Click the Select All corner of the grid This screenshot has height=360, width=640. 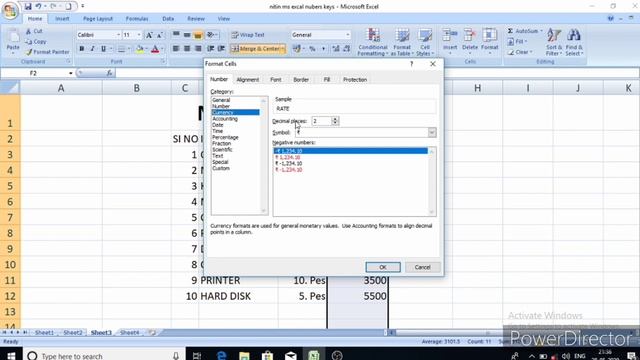pos(10,88)
